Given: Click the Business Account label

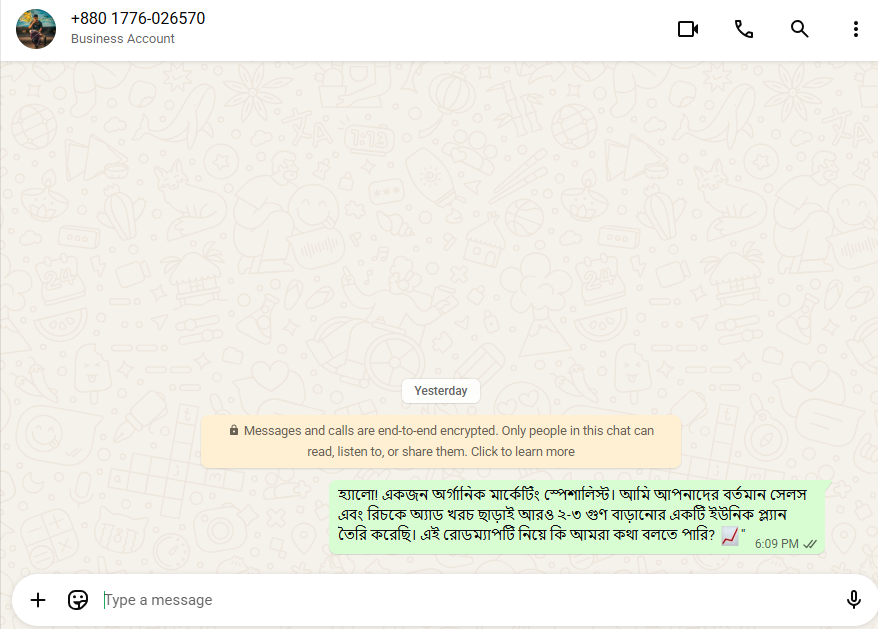Looking at the screenshot, I should pyautogui.click(x=123, y=39).
